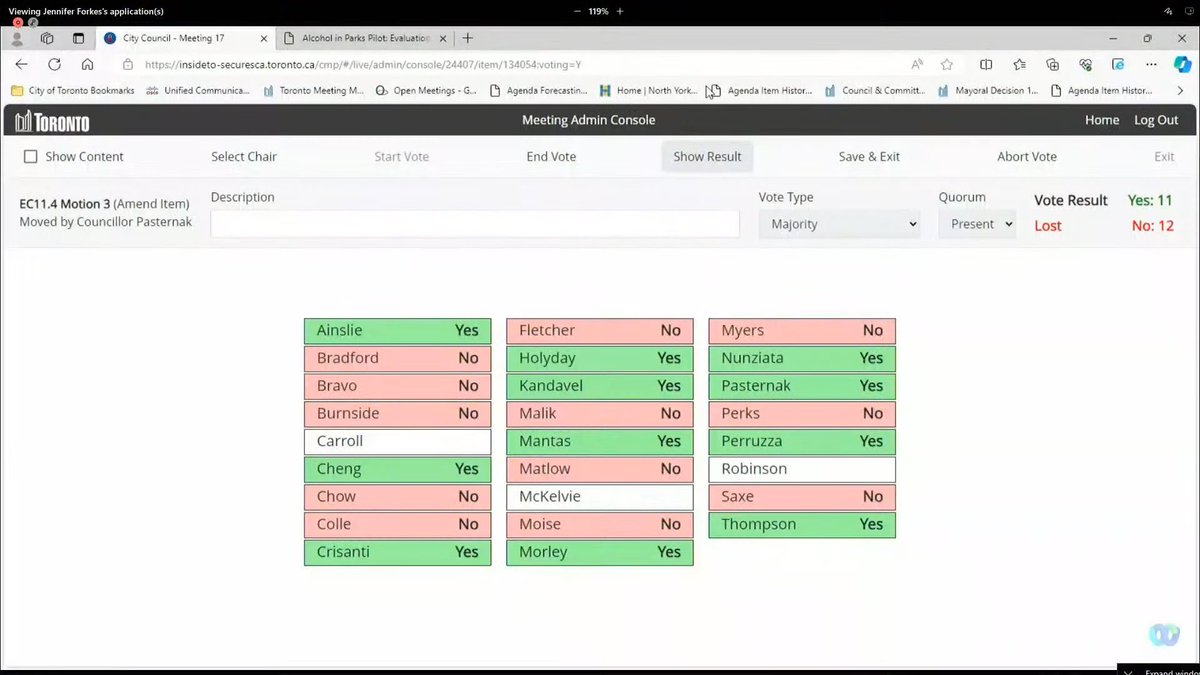
Task: Select the Holyday Yes vote cell
Action: tap(599, 358)
